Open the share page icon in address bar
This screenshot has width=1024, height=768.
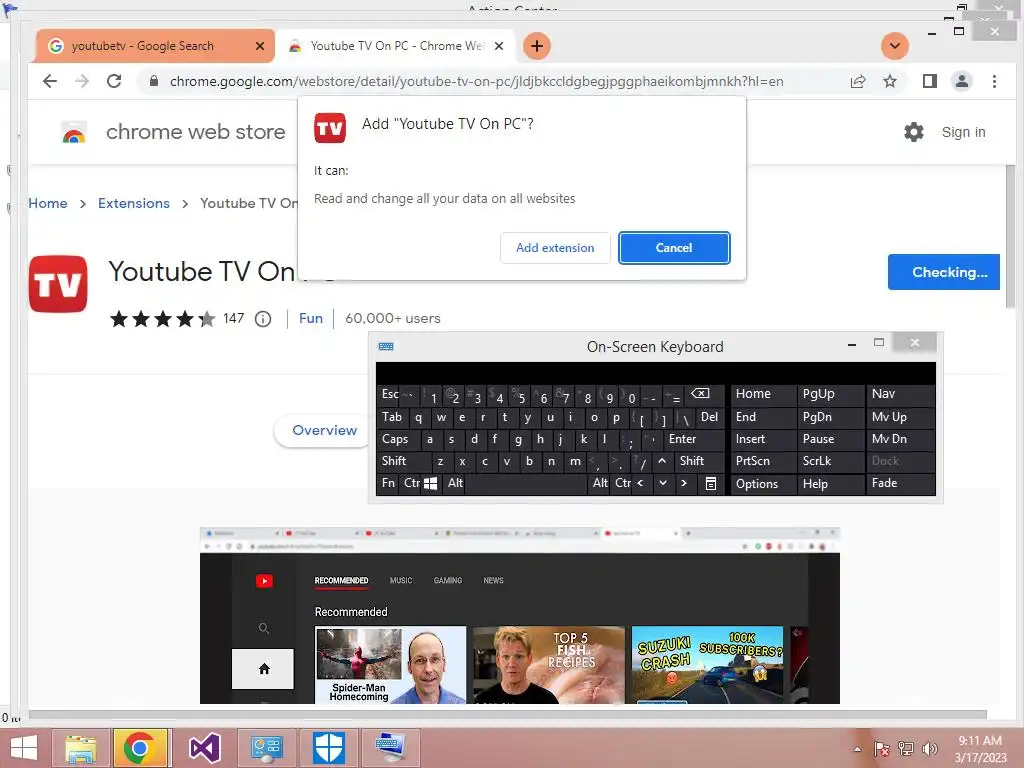857,81
